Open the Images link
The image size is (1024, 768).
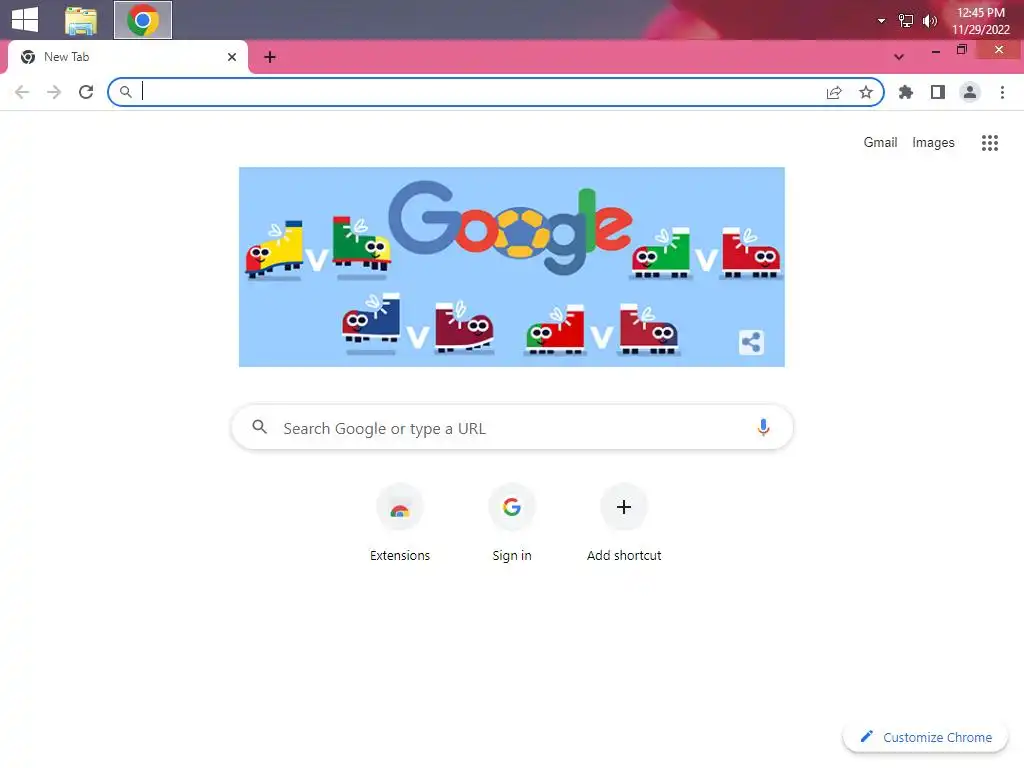(x=933, y=142)
